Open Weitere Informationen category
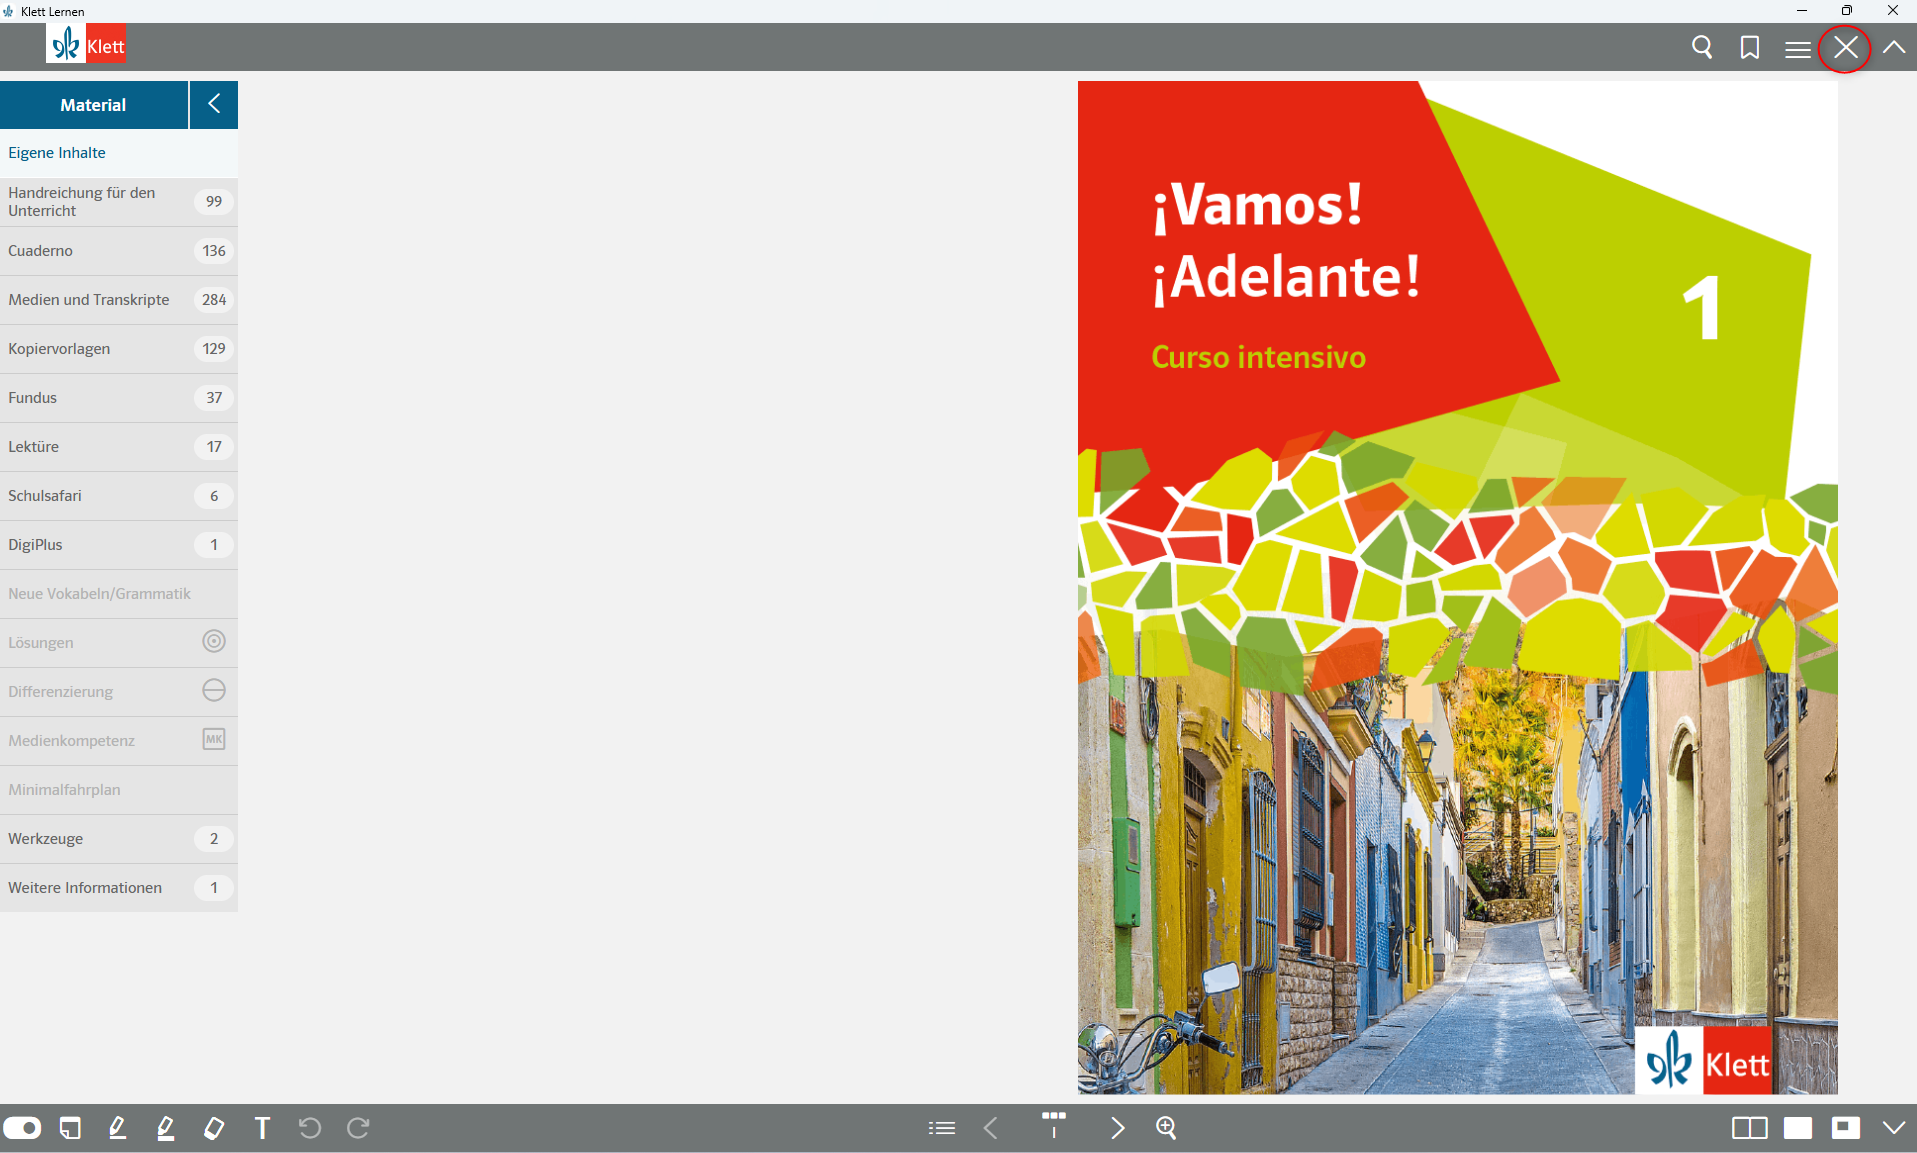Screen dimensions: 1917x1153 [x=119, y=888]
